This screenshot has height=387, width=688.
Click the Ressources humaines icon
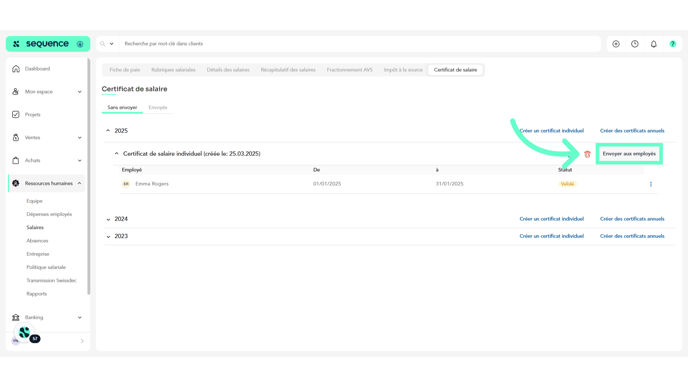click(x=16, y=183)
